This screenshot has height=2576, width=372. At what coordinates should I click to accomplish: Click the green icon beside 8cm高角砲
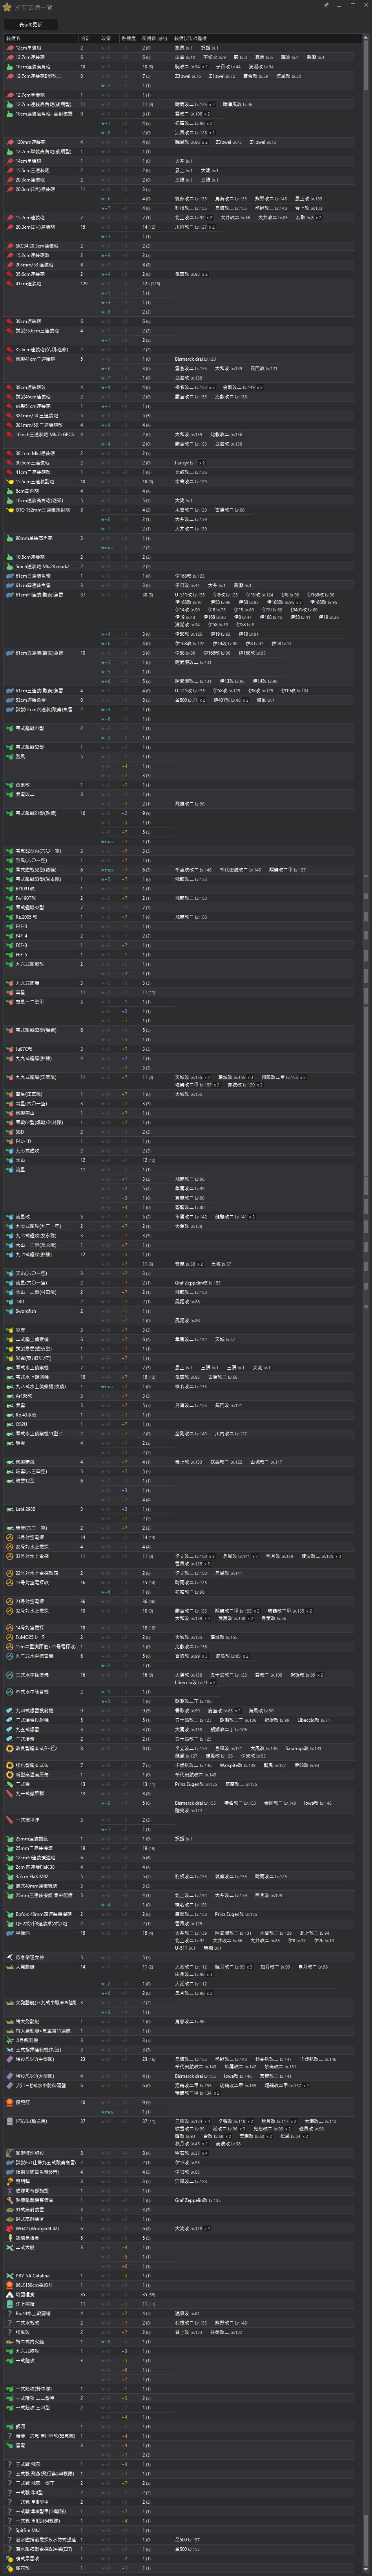click(x=9, y=491)
